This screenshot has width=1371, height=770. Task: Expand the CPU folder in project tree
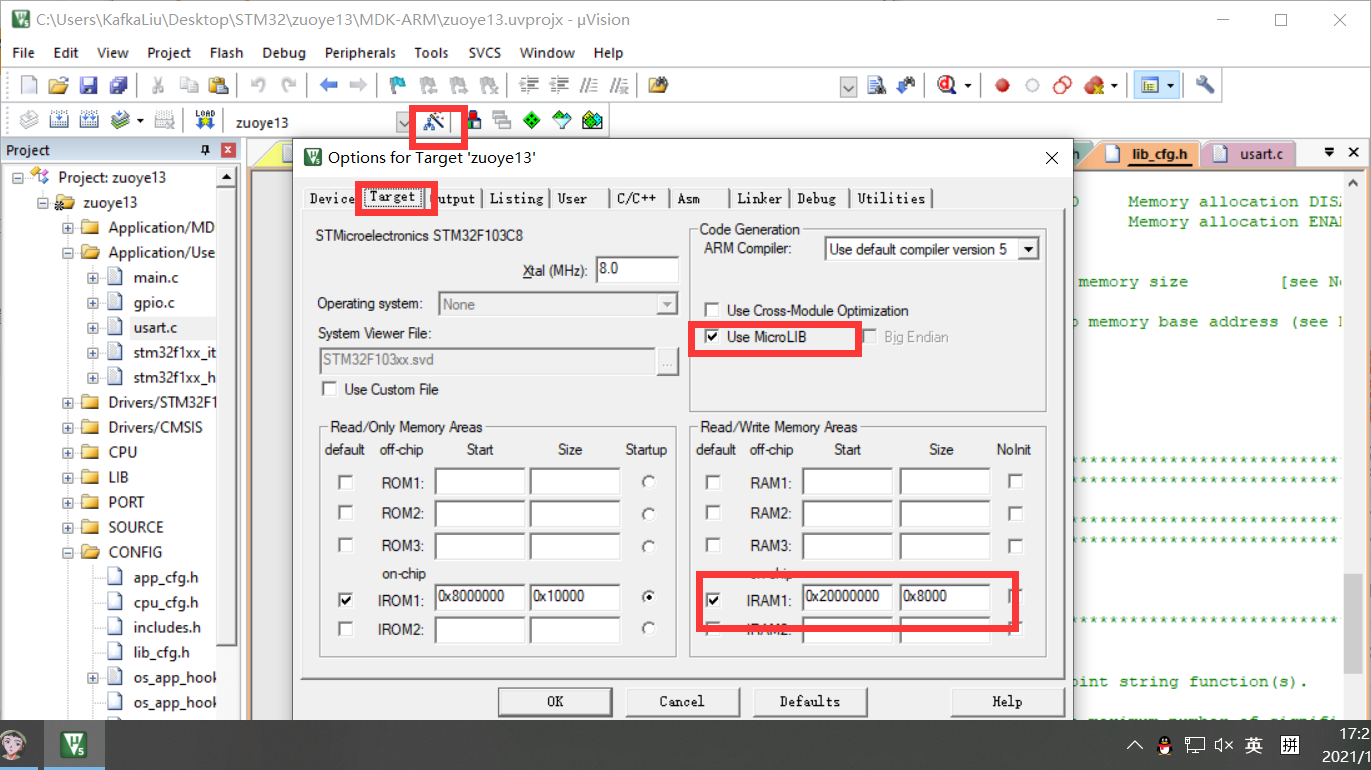pyautogui.click(x=69, y=453)
